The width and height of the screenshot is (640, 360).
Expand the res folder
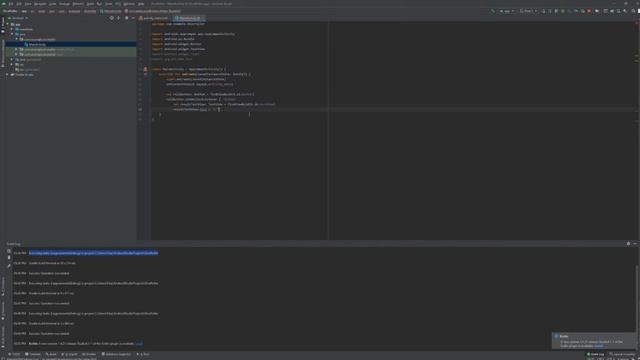pos(12,64)
